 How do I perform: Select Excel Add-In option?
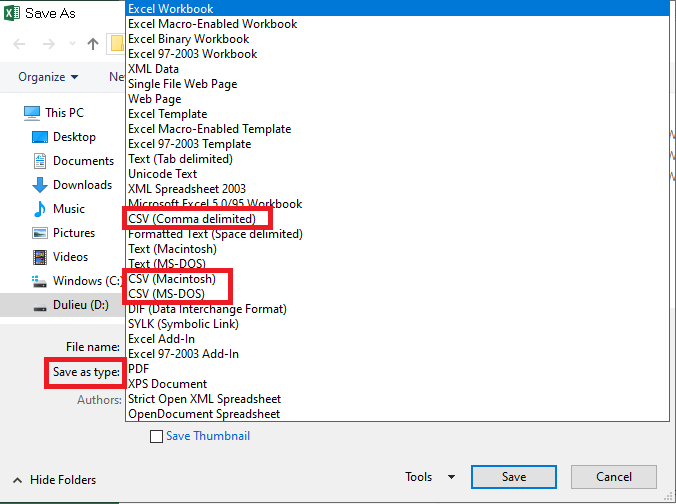397,339
